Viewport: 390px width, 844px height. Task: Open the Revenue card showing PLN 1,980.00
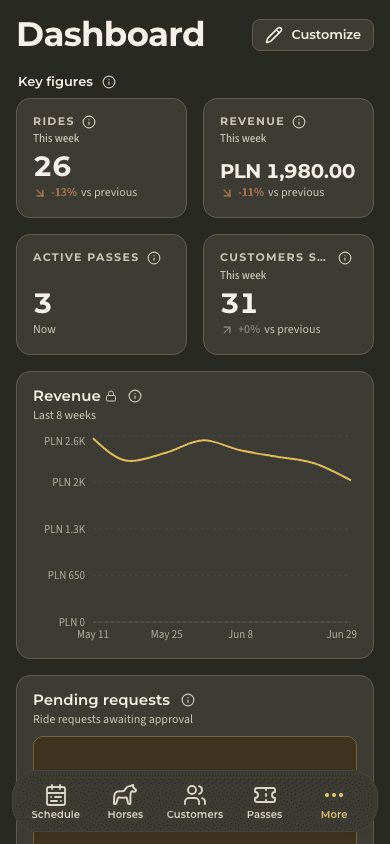click(288, 158)
